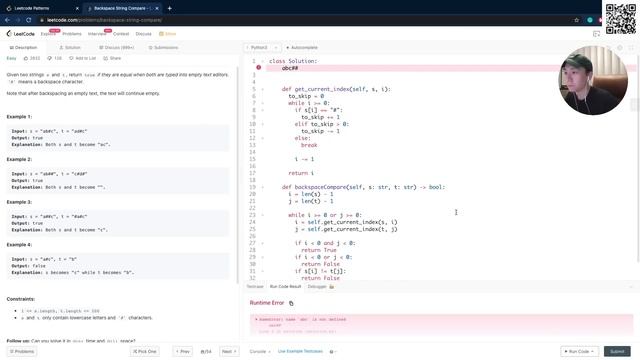Click the 'Example 1:' heading
Screen dimensions: 640x360
[19, 117]
